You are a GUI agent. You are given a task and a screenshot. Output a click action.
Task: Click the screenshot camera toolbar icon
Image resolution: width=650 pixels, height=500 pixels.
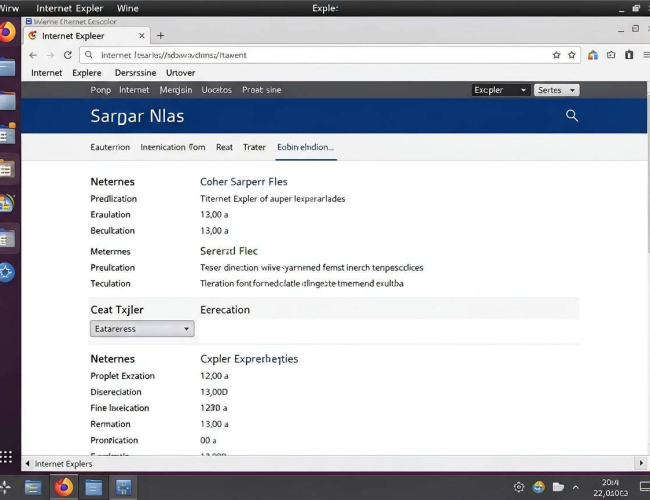click(x=611, y=55)
